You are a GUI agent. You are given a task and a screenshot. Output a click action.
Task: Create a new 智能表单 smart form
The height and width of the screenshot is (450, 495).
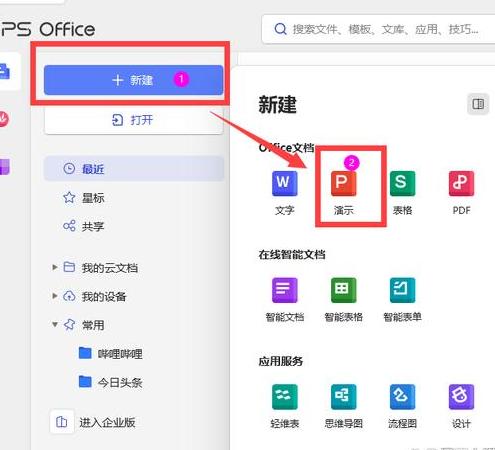pos(402,299)
